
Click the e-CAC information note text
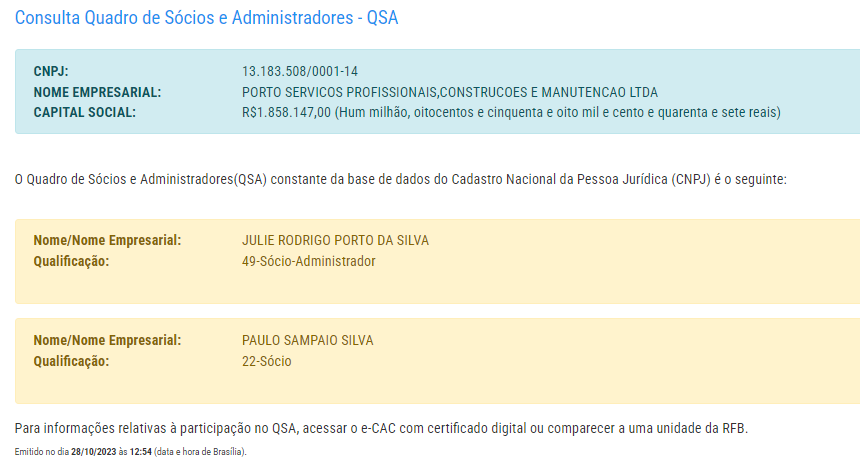click(381, 428)
